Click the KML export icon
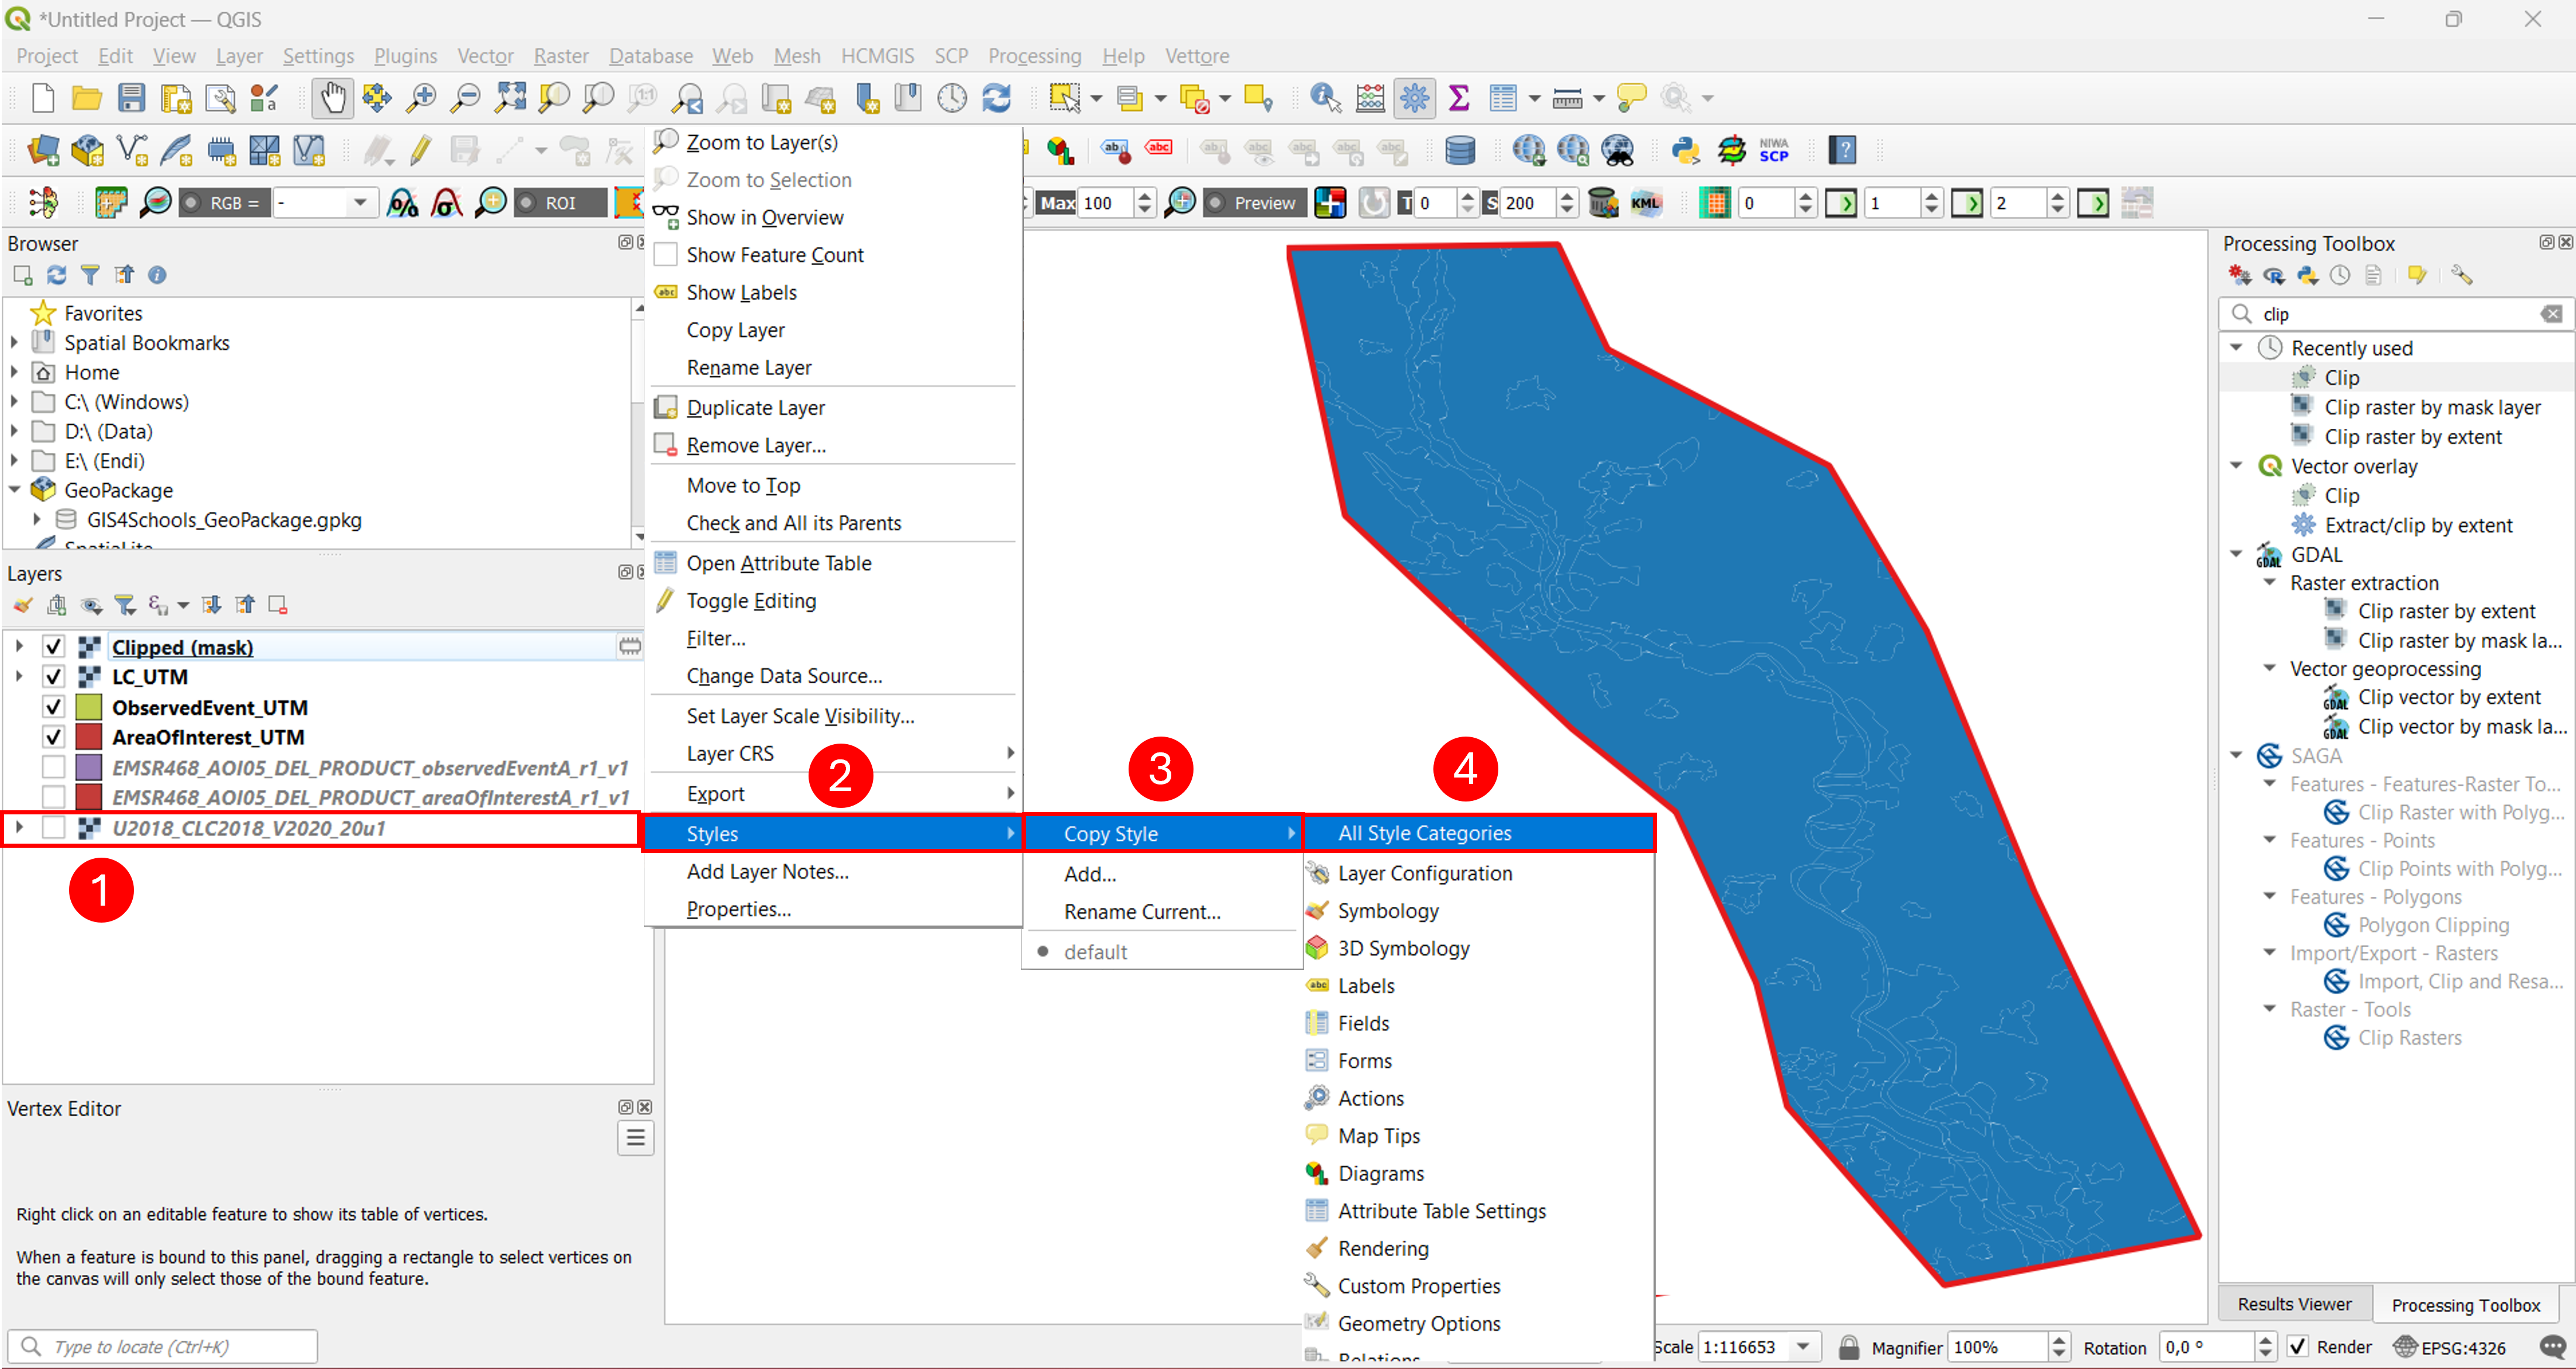Viewport: 2576px width, 1369px height. [1646, 204]
